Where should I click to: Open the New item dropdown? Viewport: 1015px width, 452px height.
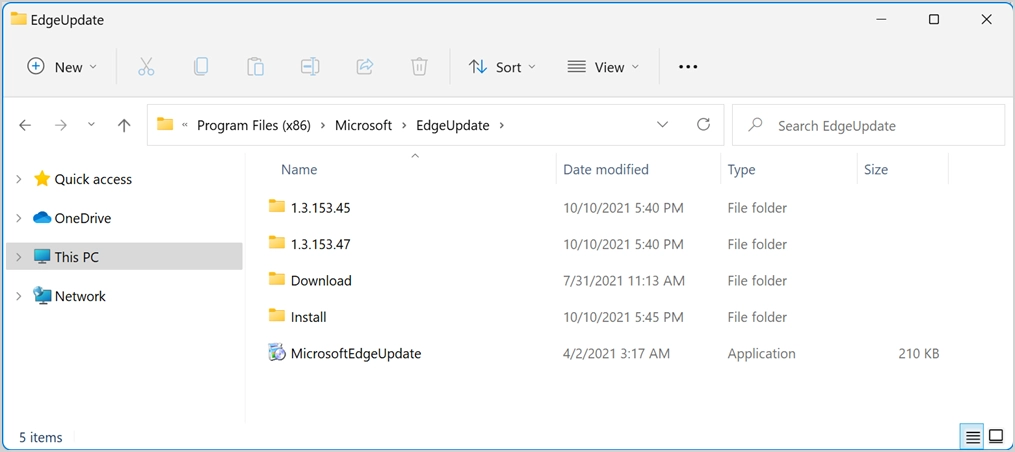click(x=62, y=67)
